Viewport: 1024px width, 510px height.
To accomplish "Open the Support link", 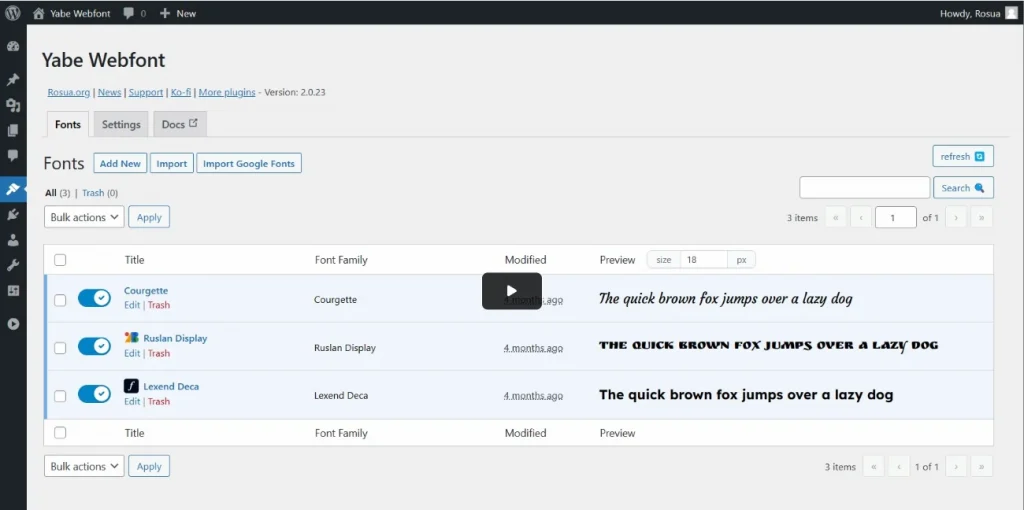I will pos(146,92).
